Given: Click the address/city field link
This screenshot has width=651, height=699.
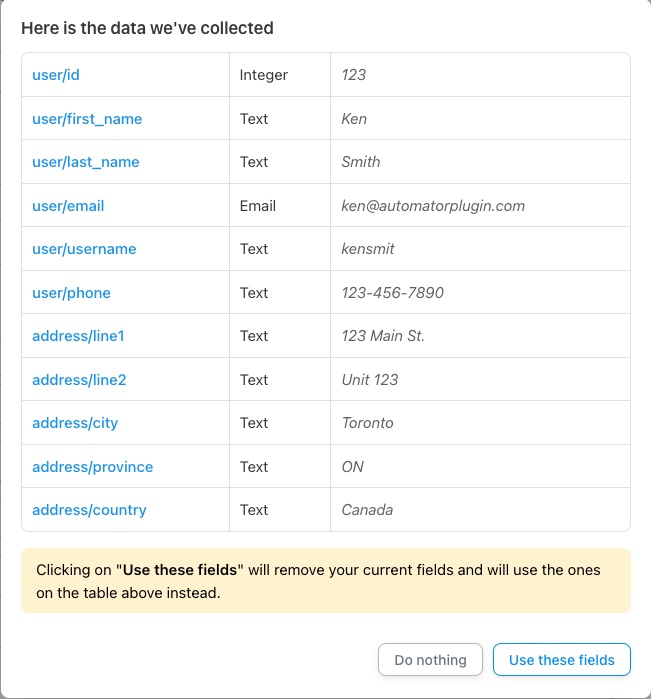Looking at the screenshot, I should point(75,423).
